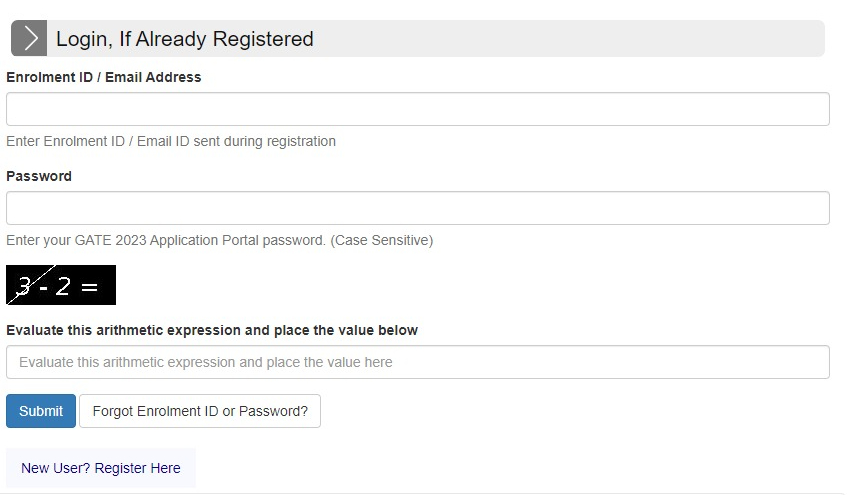
Task: Click the minus sign in captcha image
Action: tap(44, 288)
